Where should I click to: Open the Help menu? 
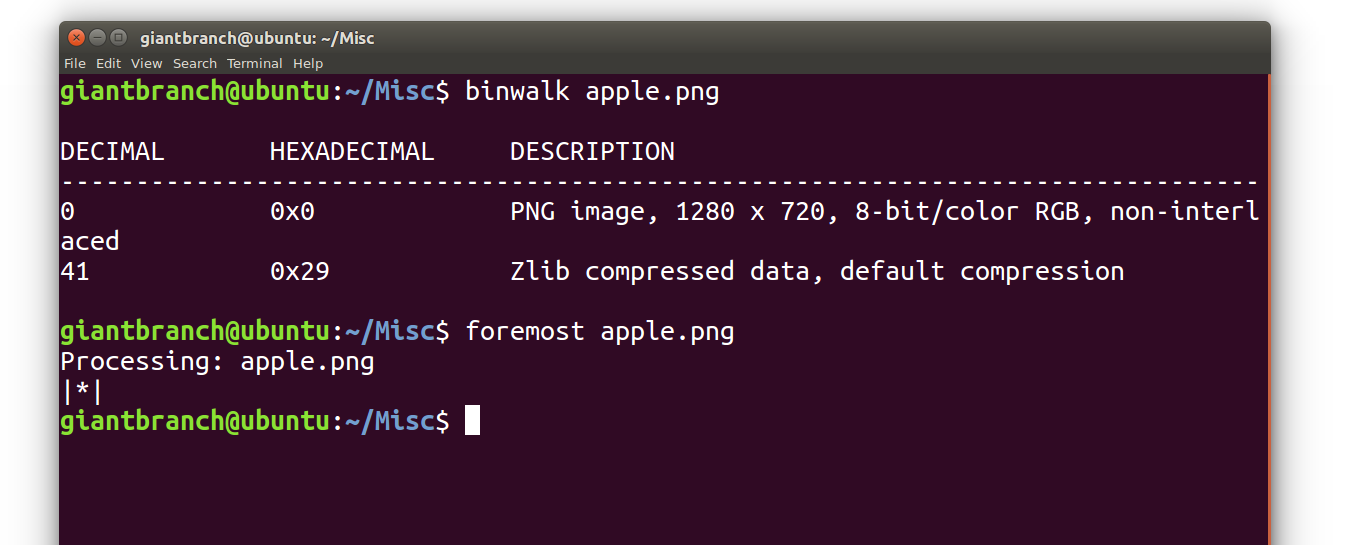pos(308,63)
